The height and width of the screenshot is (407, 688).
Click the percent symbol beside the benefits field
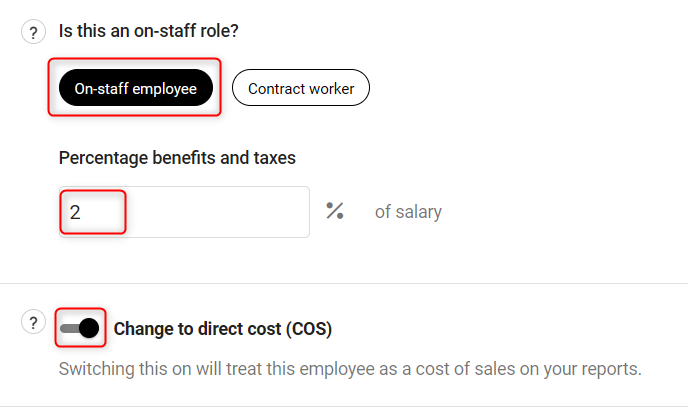pyautogui.click(x=335, y=211)
